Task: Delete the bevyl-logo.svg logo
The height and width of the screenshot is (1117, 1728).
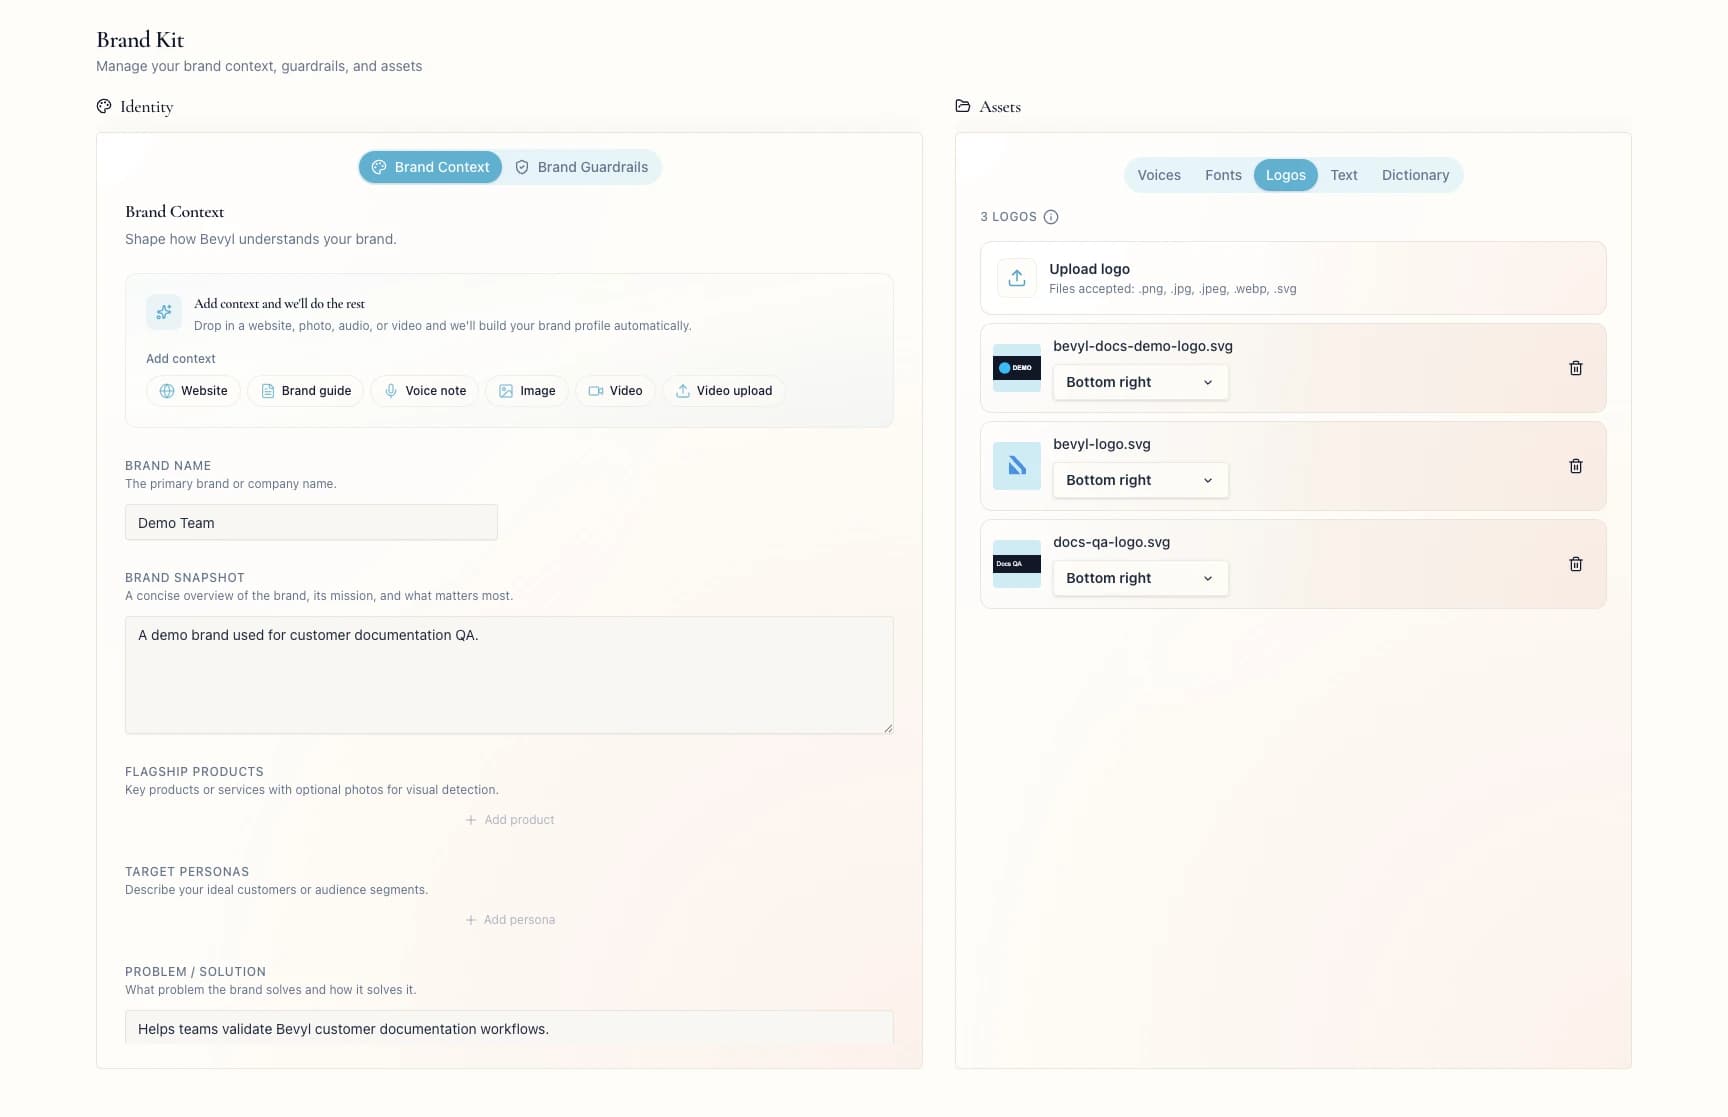Action: pyautogui.click(x=1575, y=466)
